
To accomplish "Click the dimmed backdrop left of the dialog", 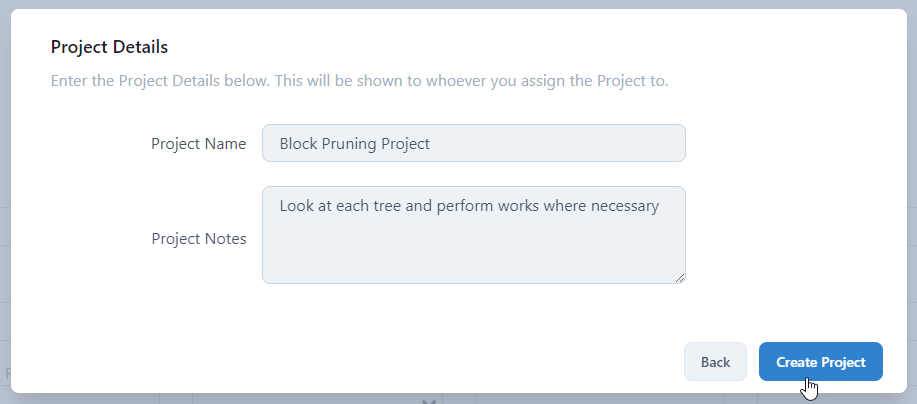I will (x=5, y=200).
